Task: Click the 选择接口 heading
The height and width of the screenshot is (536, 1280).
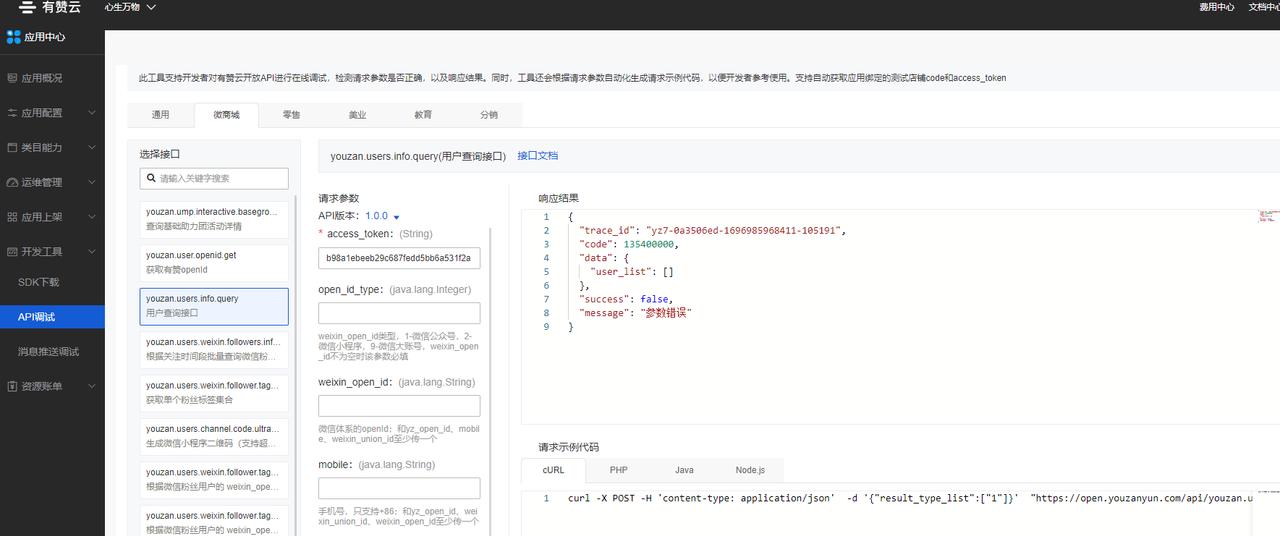Action: [160, 154]
